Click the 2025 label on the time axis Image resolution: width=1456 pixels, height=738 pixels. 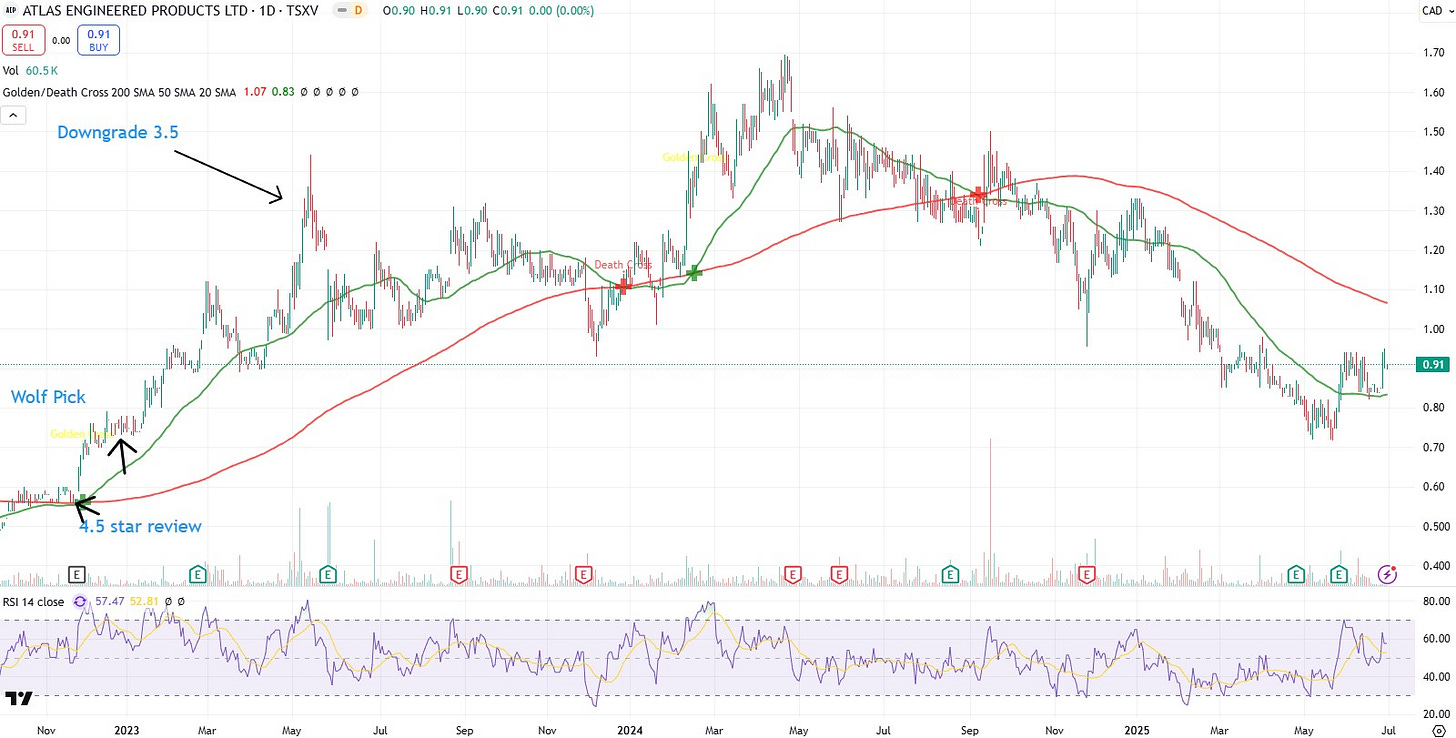(1138, 731)
